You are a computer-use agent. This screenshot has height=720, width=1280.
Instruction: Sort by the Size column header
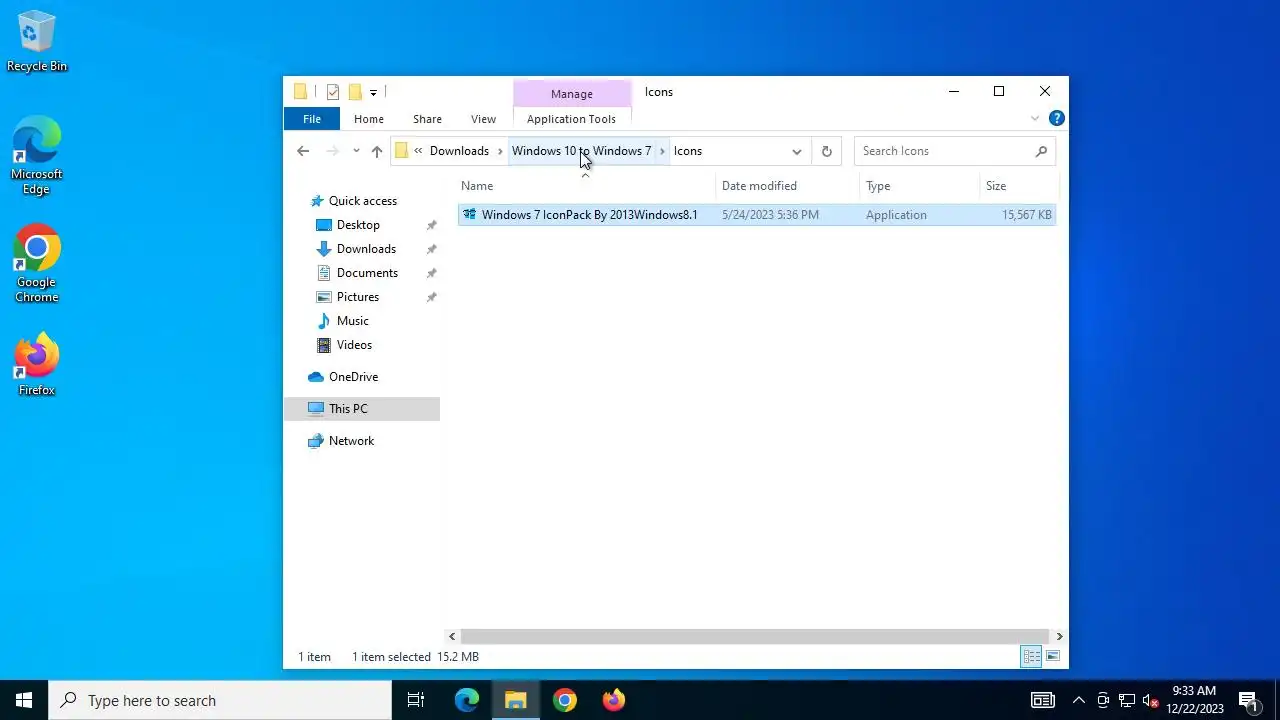coord(1019,186)
